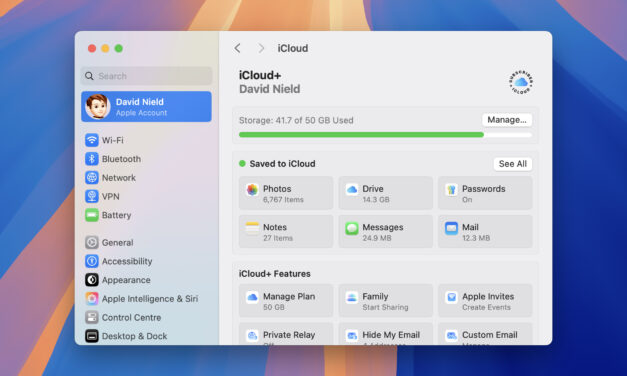The height and width of the screenshot is (376, 627).
Task: Click the iCloud subscriber badge
Action: click(521, 82)
